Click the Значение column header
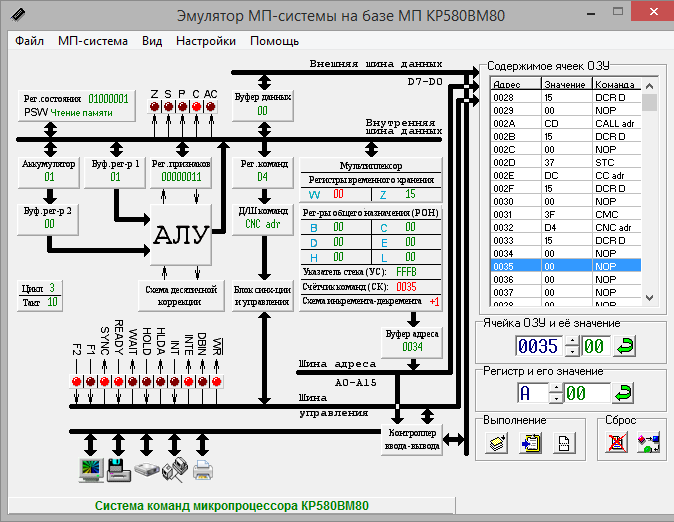 pos(567,84)
